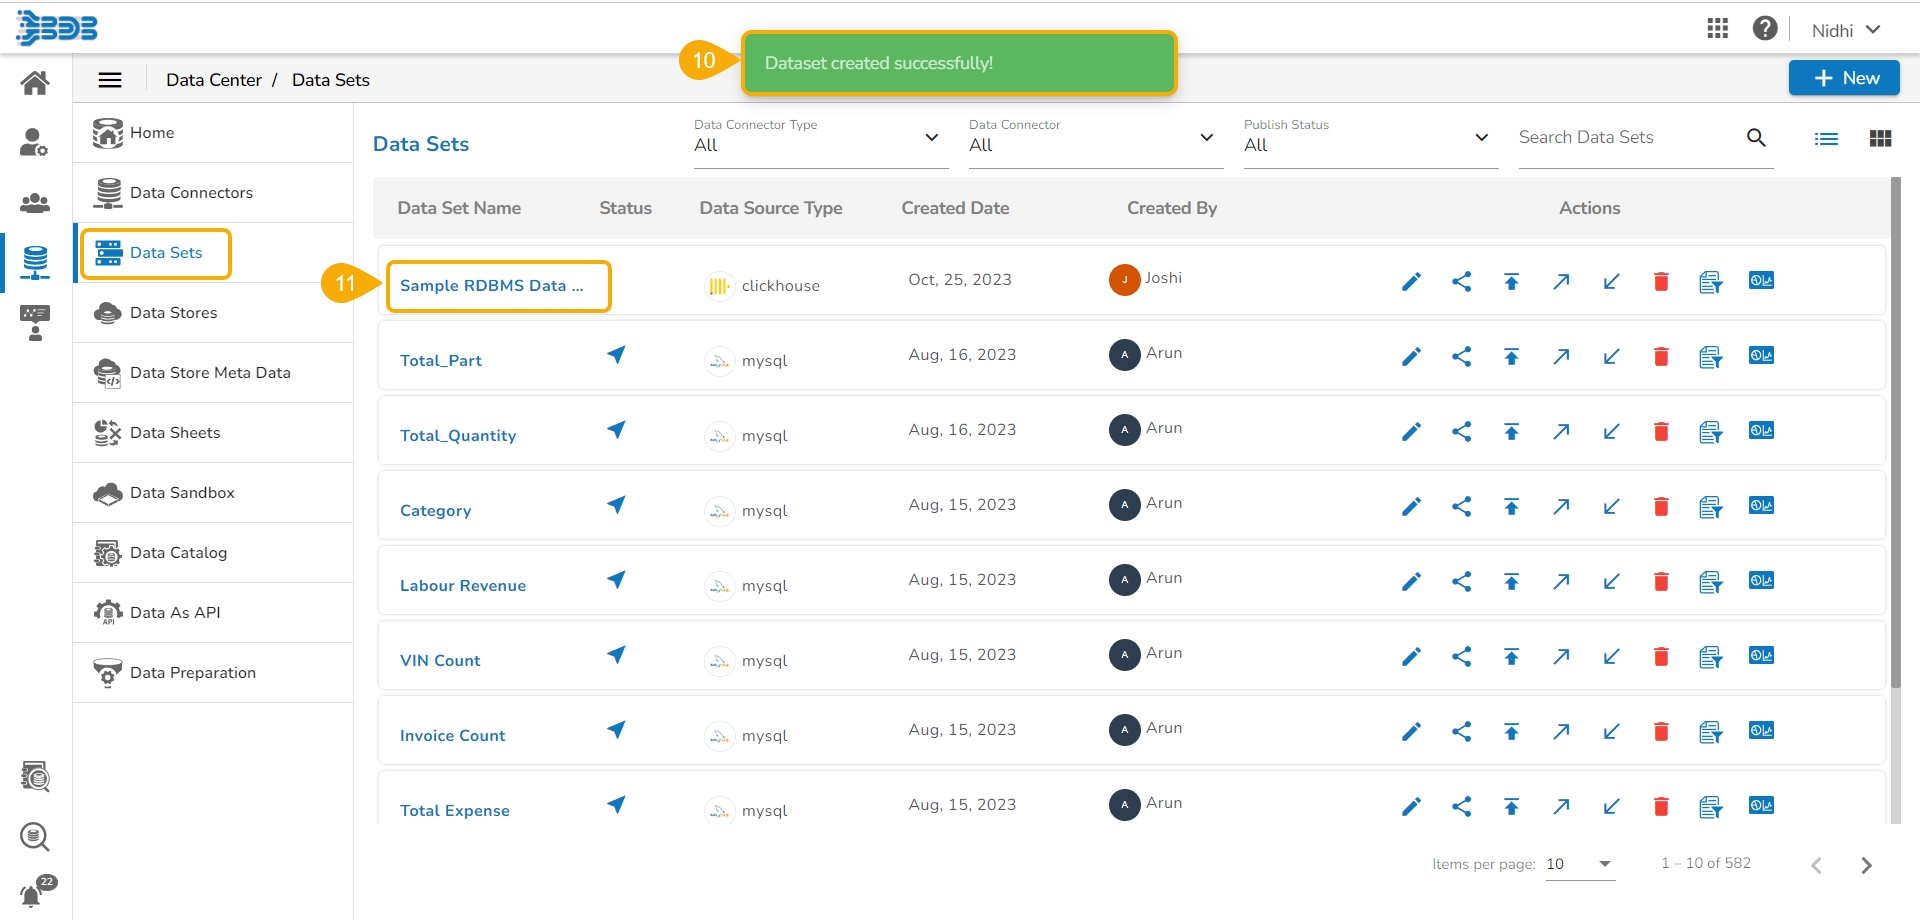Switch to grid card view layout
Screen dimensions: 1920x920
click(x=1880, y=139)
